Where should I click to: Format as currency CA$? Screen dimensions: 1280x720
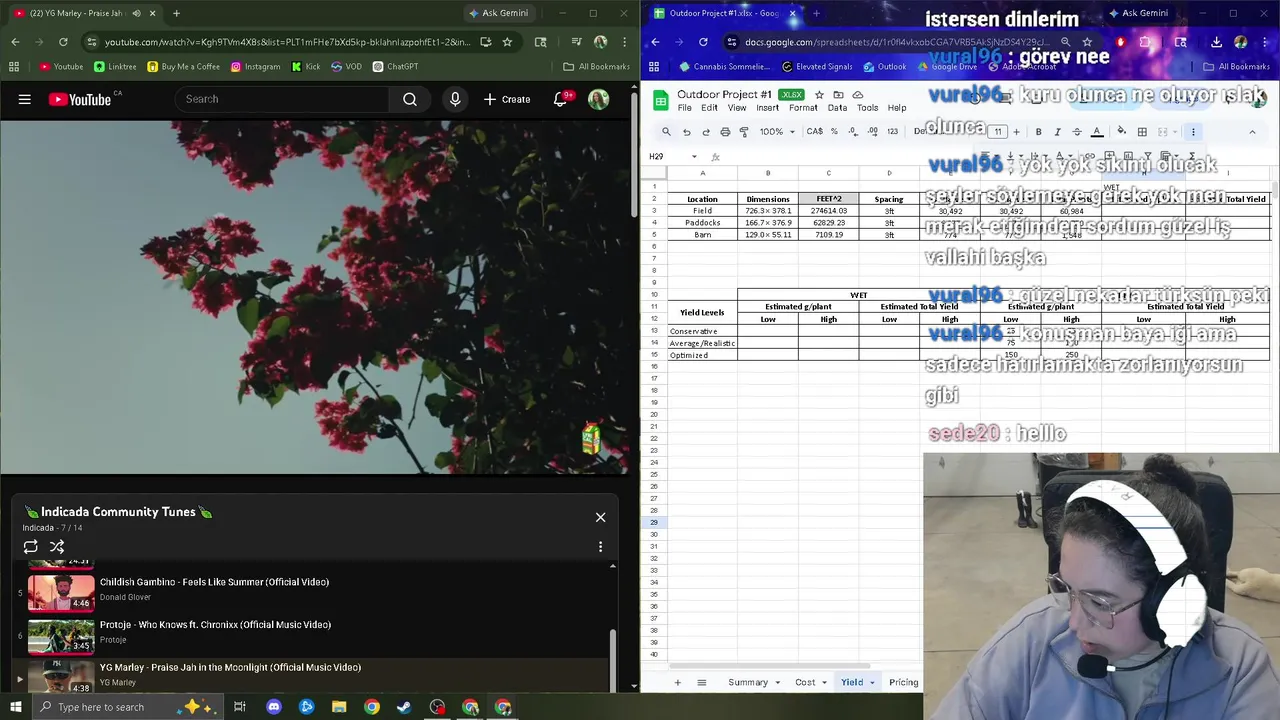(814, 132)
